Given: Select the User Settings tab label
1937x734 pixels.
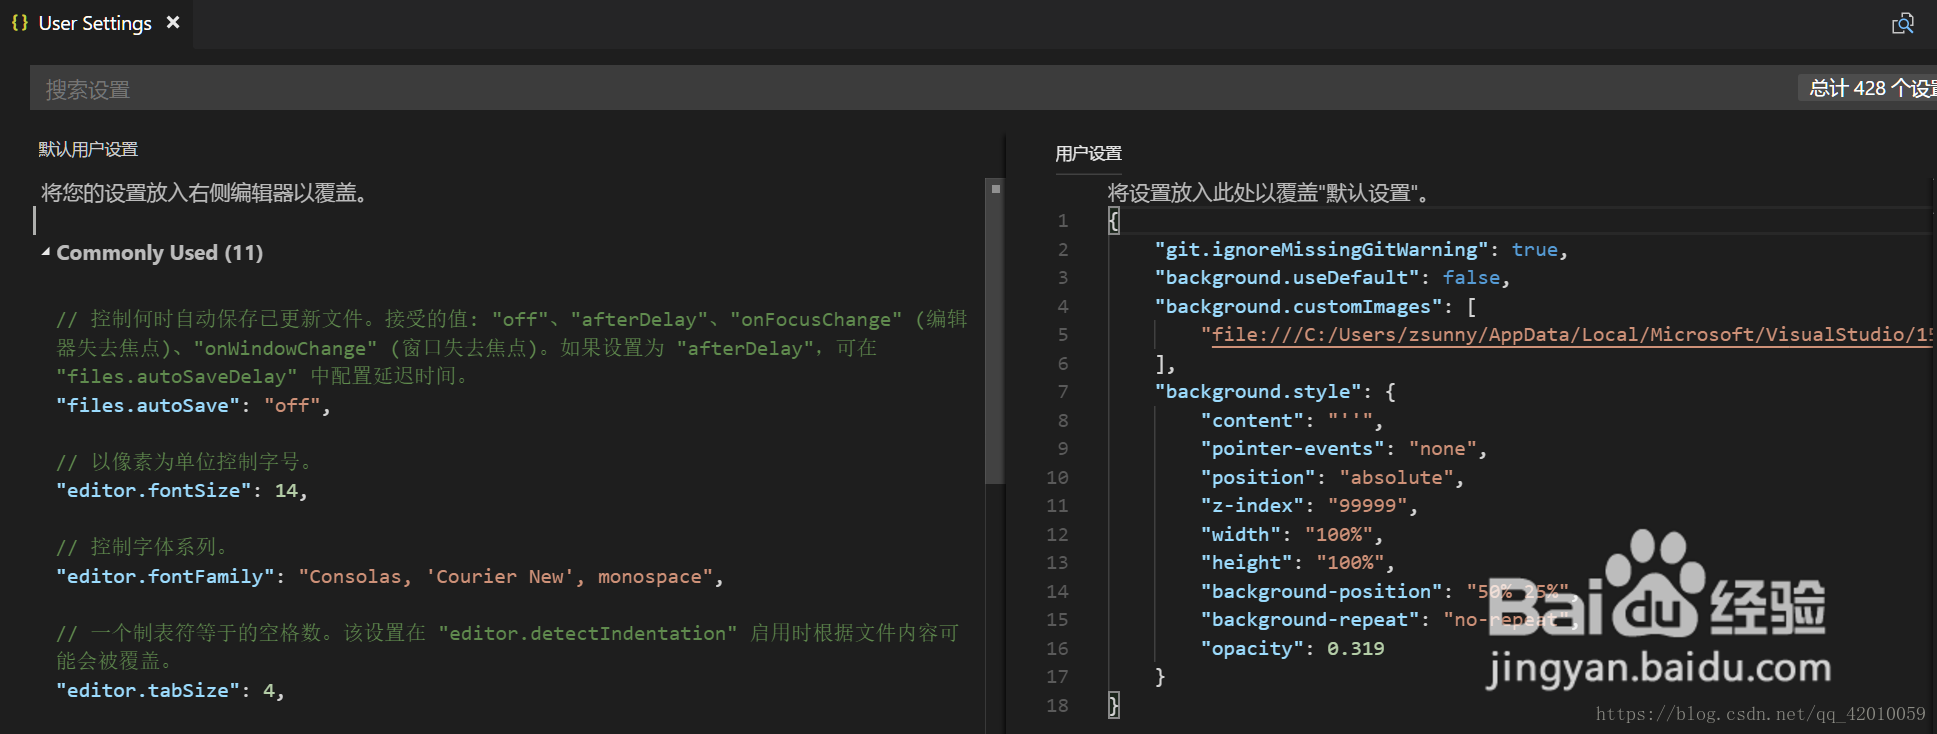Looking at the screenshot, I should (95, 23).
